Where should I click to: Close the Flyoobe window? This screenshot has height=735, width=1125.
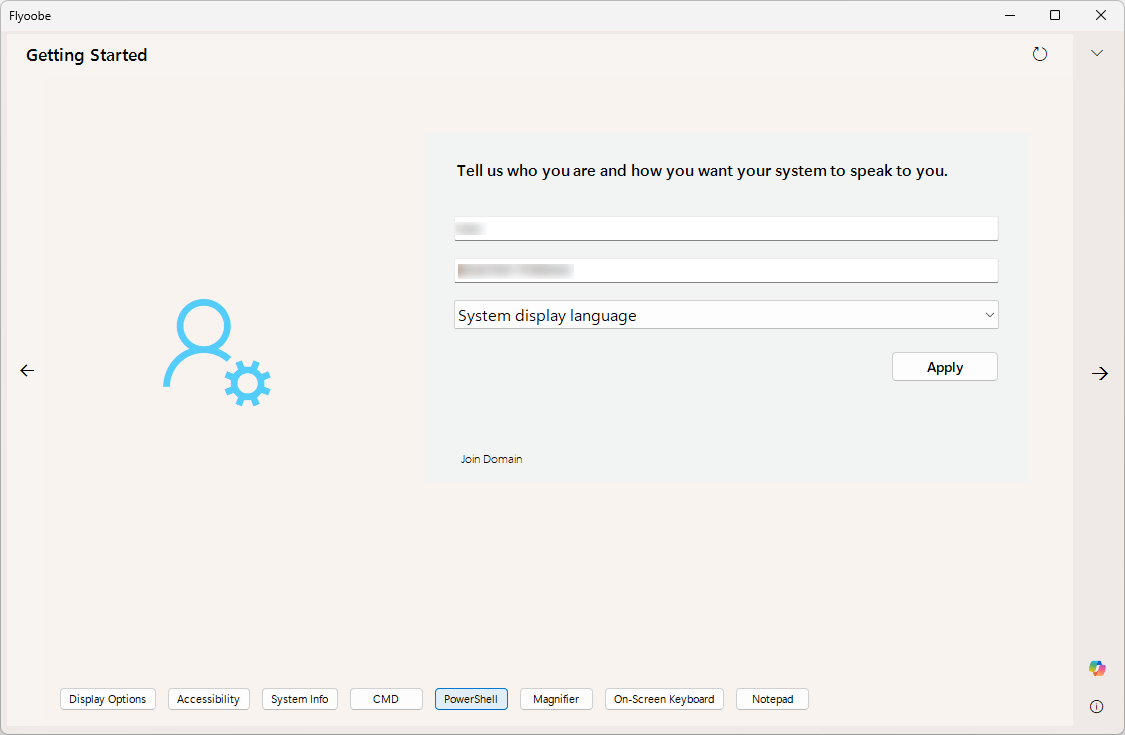(1101, 15)
